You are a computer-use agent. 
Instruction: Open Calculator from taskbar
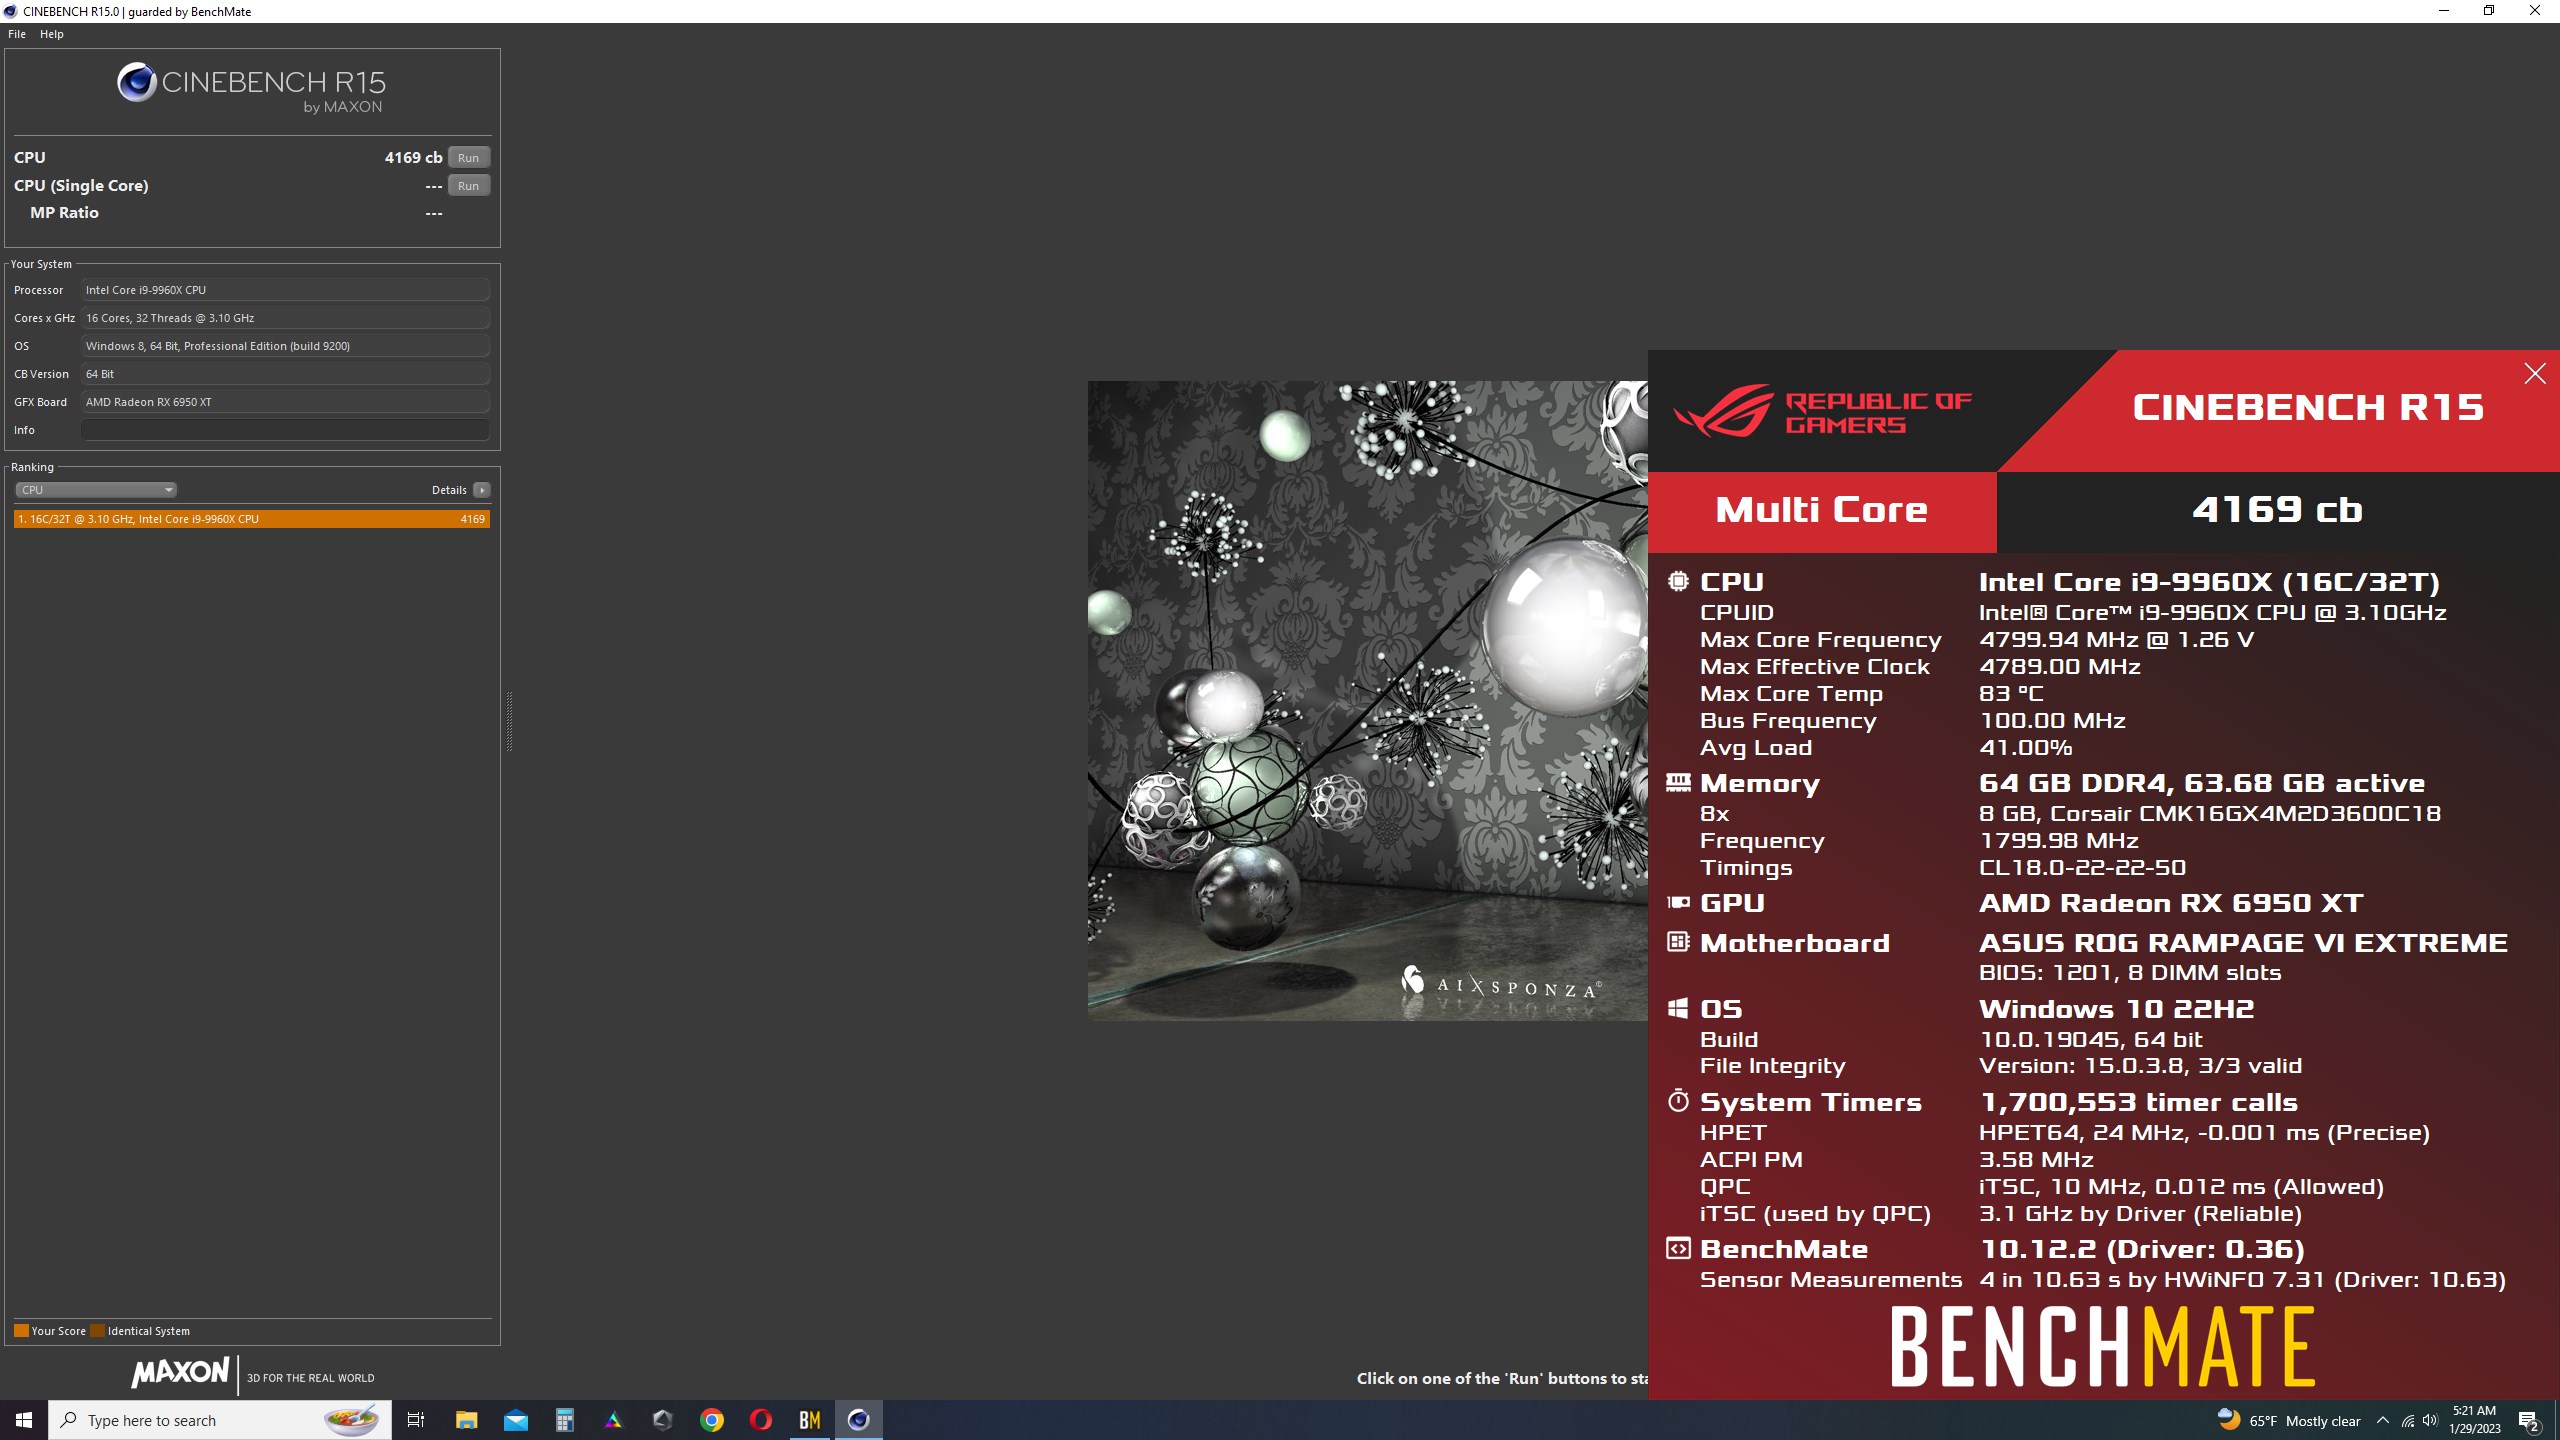(565, 1420)
